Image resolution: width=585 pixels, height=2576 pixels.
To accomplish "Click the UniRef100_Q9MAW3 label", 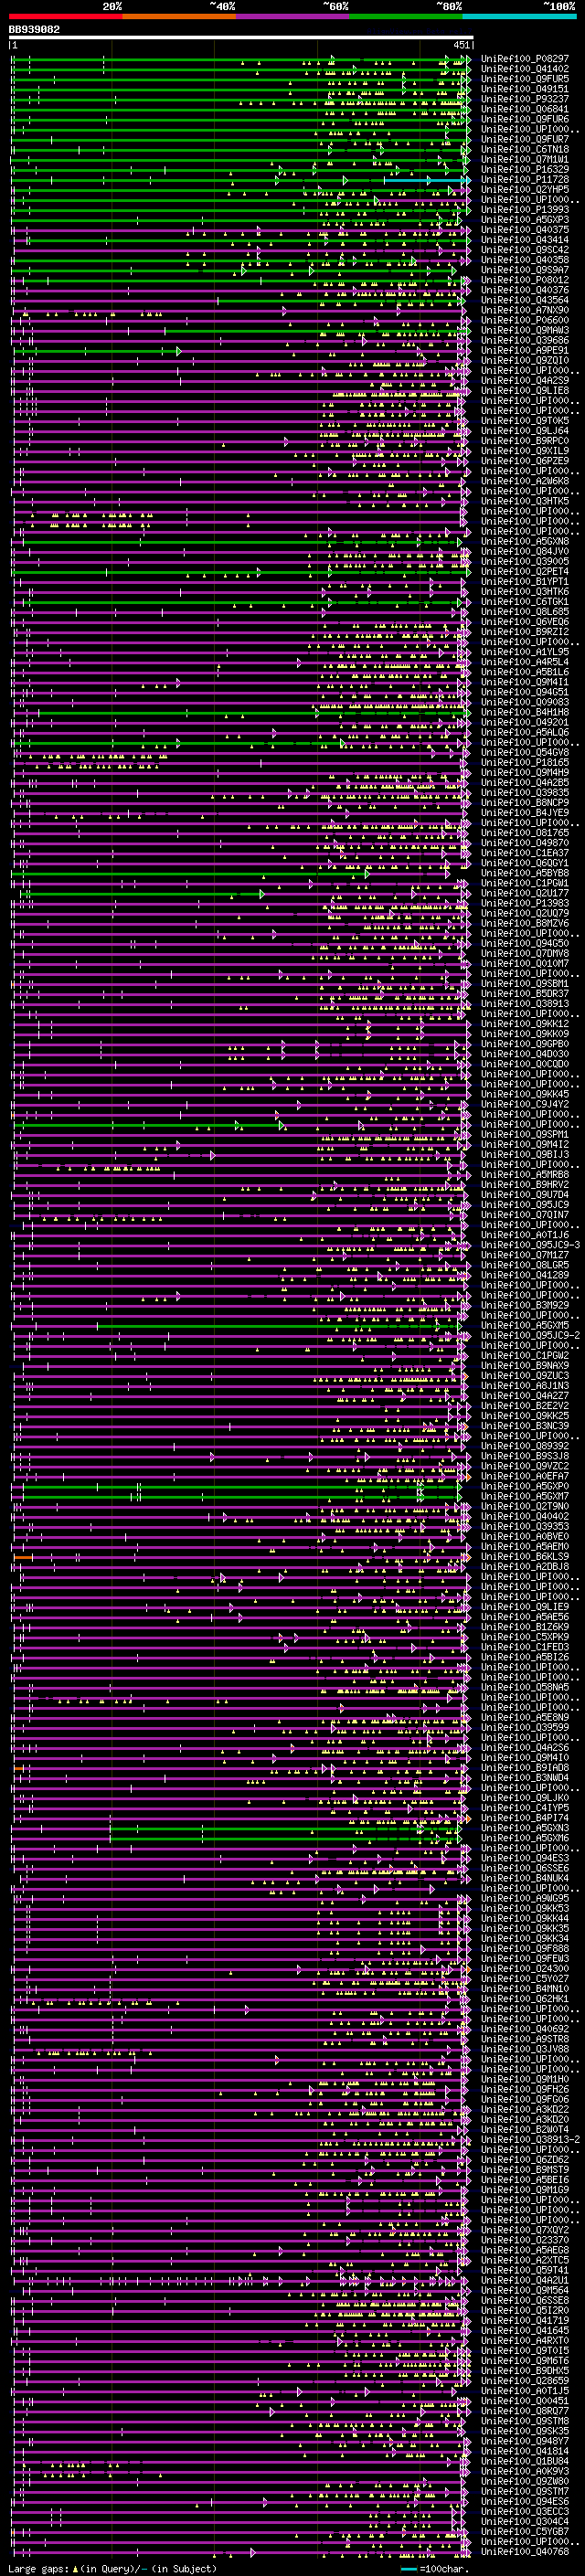I will point(525,330).
